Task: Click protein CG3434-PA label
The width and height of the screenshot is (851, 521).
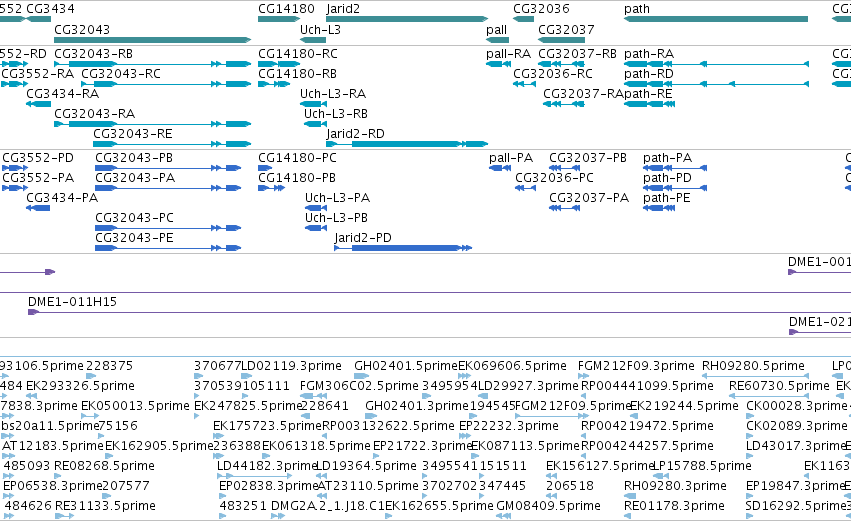Action: [62, 198]
